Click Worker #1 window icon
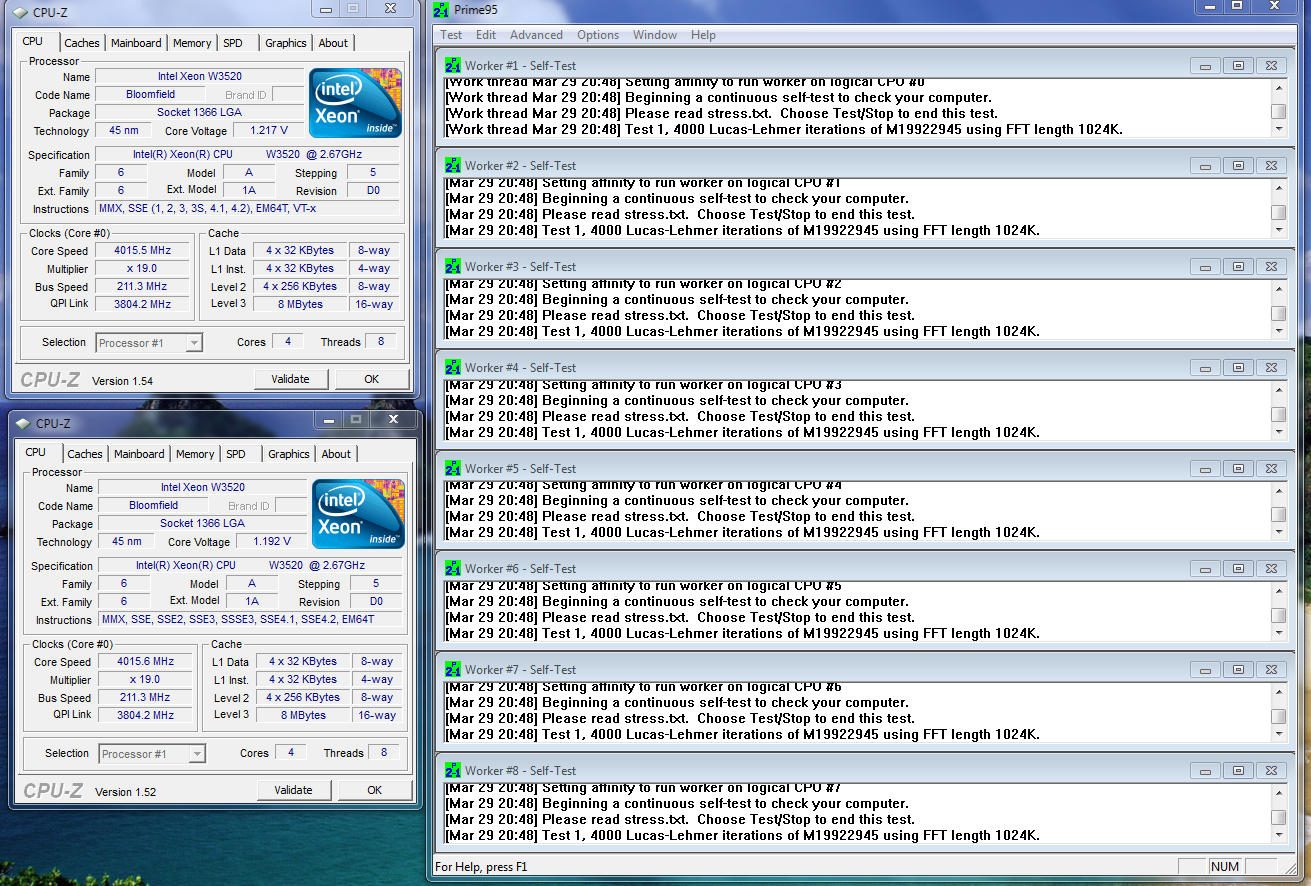Viewport: 1311px width, 886px height. point(453,65)
